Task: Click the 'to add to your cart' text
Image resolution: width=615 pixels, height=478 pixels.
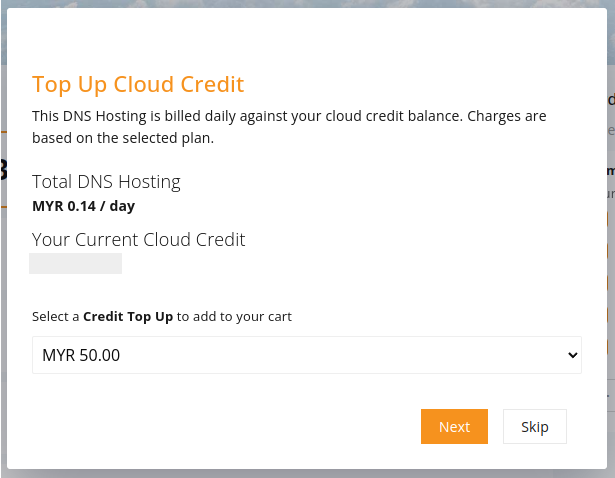Action: pyautogui.click(x=234, y=316)
